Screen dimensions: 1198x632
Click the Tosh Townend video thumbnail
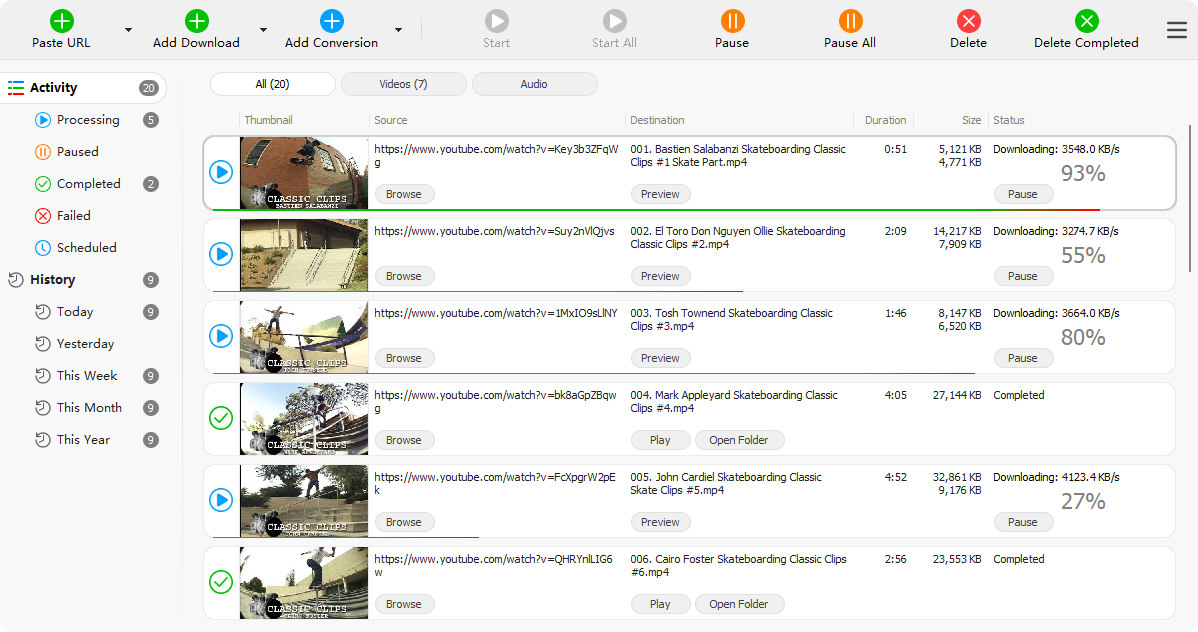point(304,337)
